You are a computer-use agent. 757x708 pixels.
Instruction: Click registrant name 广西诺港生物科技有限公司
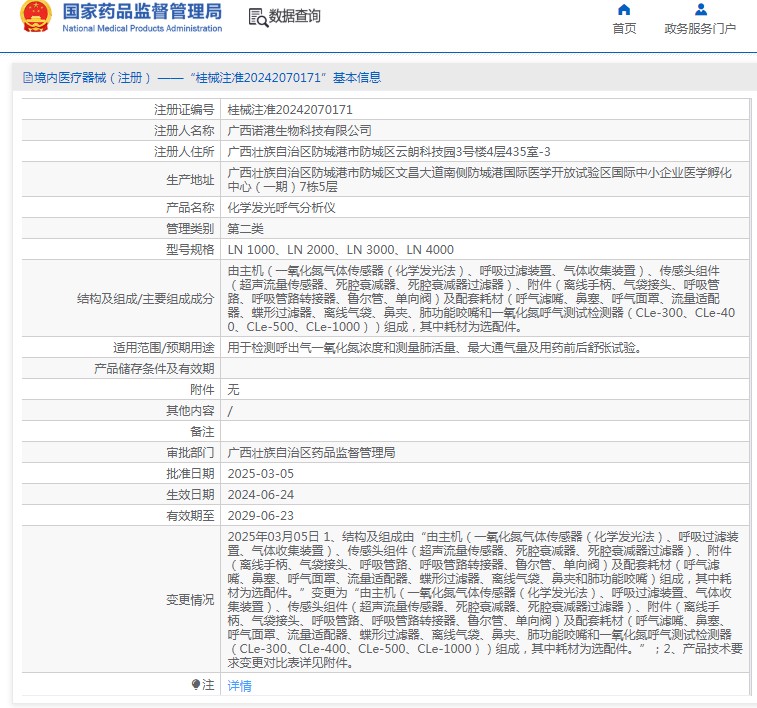coord(300,130)
